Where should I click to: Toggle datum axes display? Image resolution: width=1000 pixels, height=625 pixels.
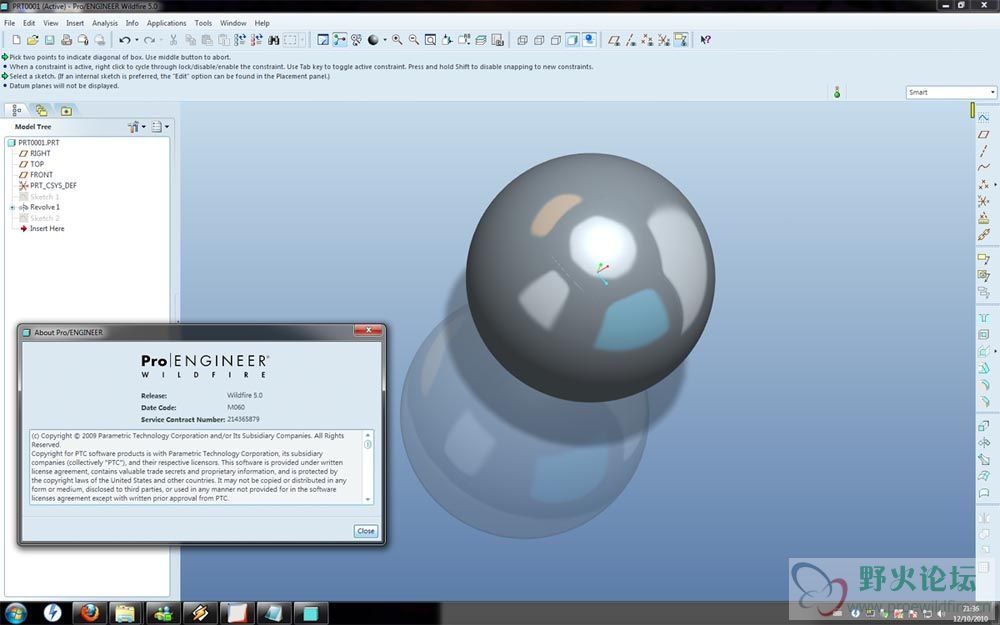tap(631, 40)
